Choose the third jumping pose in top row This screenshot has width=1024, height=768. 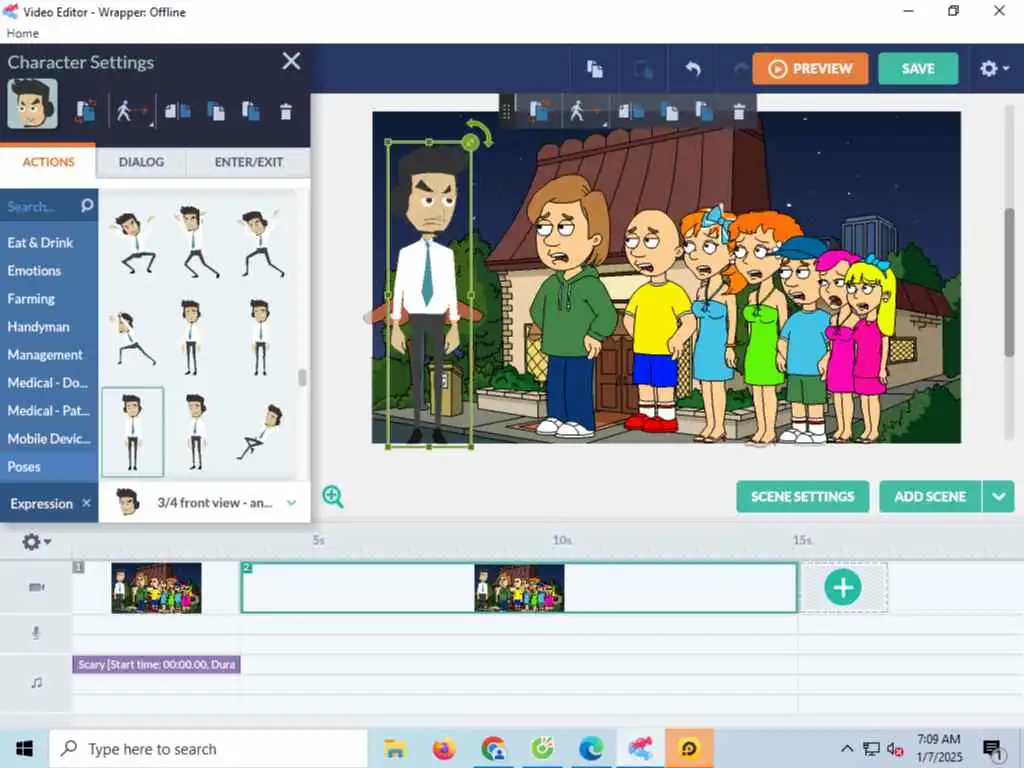click(x=262, y=243)
